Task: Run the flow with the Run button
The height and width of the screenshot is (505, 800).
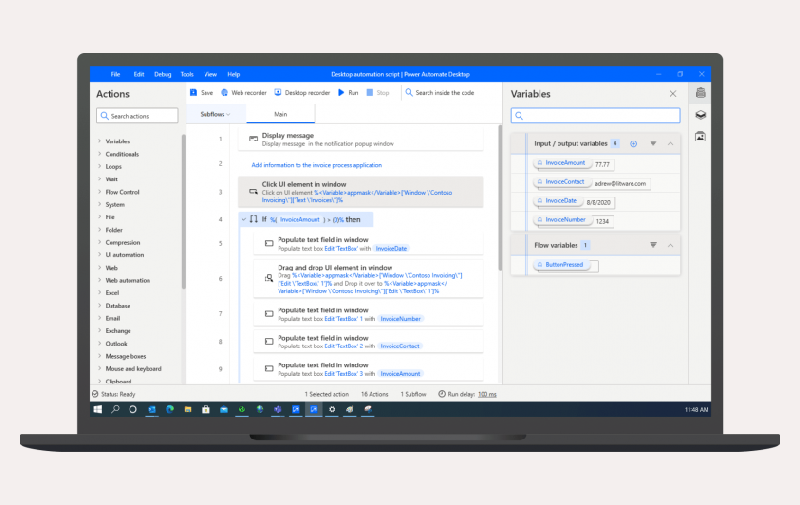Action: click(x=348, y=93)
